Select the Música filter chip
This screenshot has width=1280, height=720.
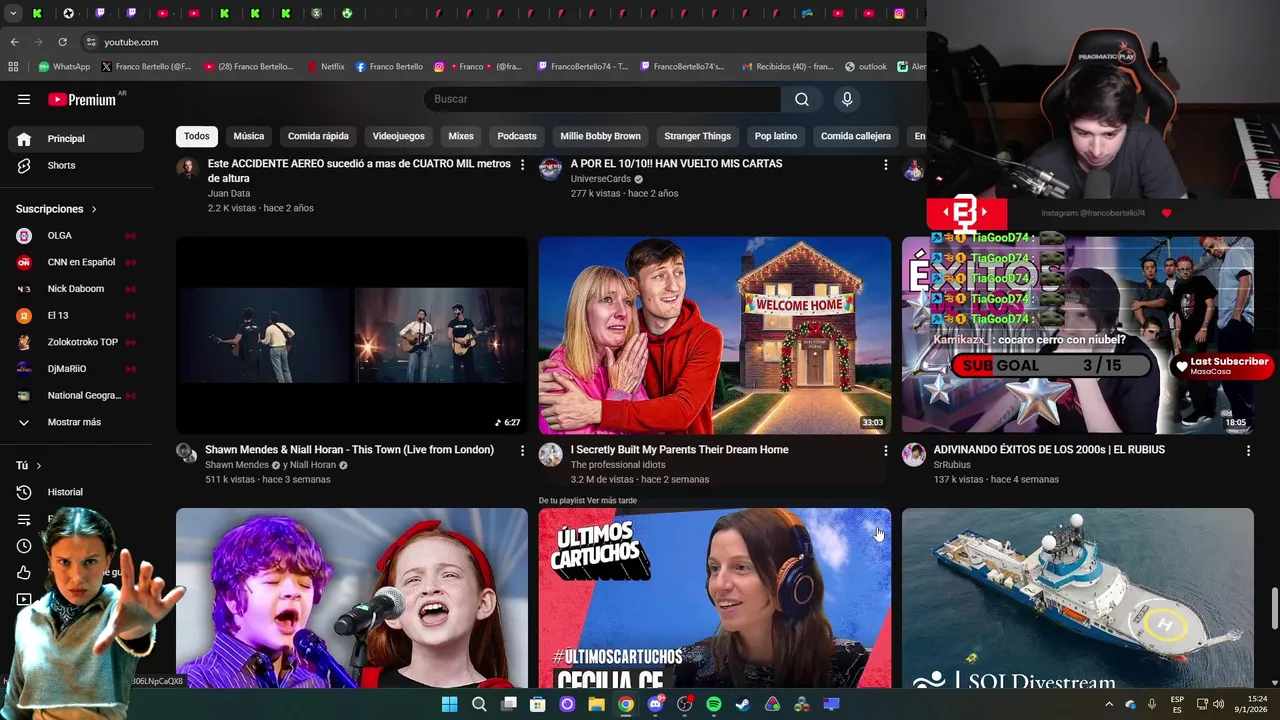(249, 136)
